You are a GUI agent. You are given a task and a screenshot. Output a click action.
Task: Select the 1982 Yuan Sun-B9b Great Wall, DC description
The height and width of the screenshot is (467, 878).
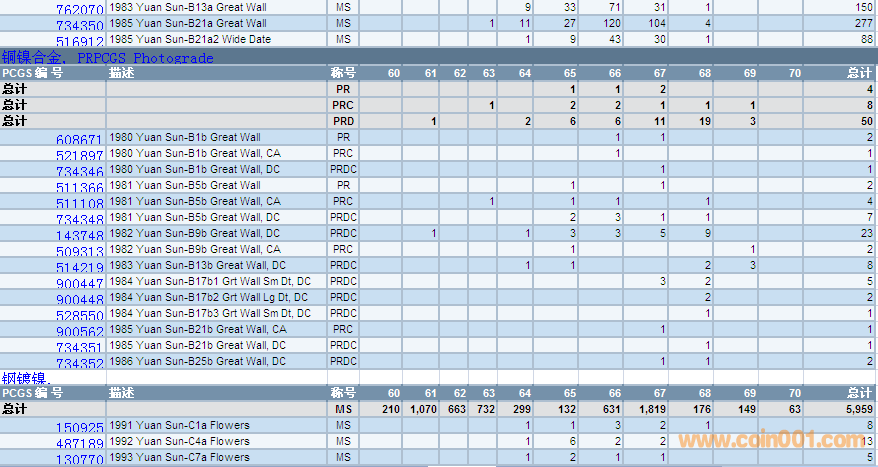[x=197, y=233]
